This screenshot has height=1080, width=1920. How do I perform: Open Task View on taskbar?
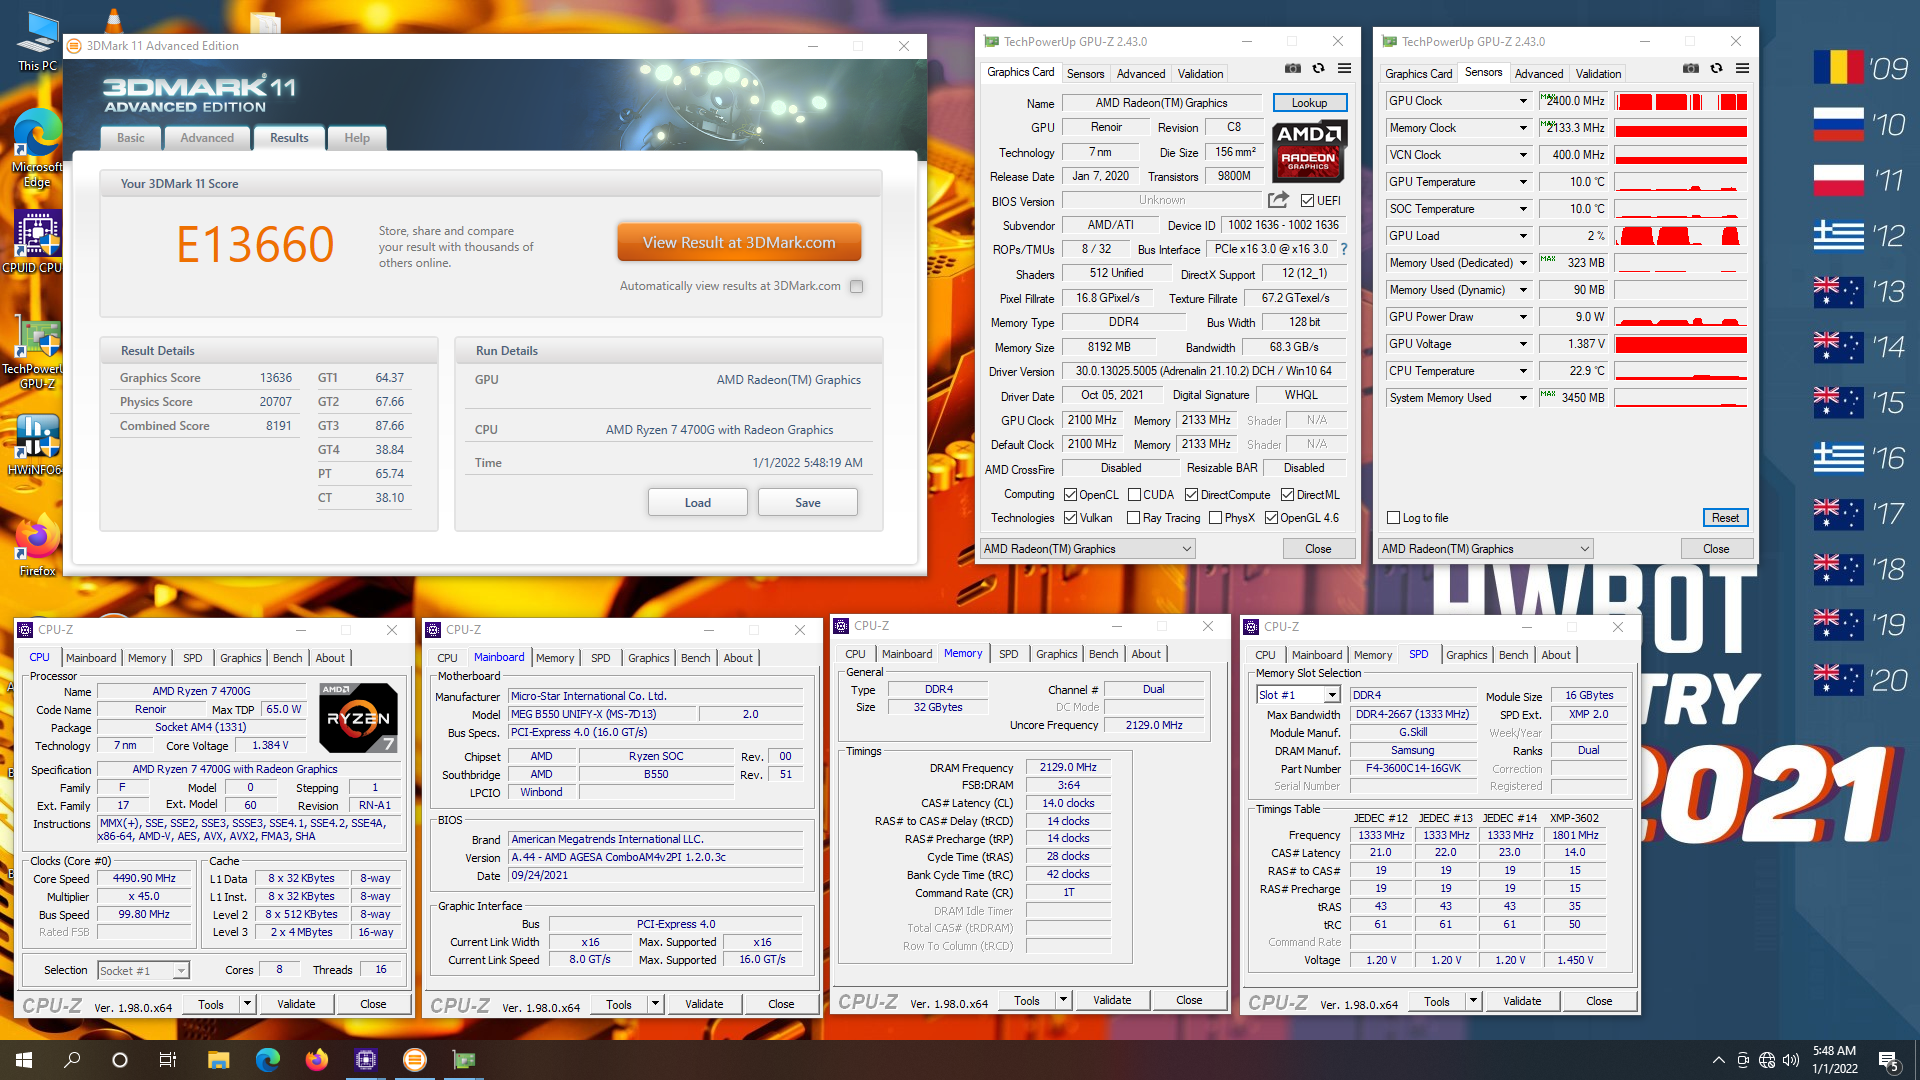(168, 1059)
